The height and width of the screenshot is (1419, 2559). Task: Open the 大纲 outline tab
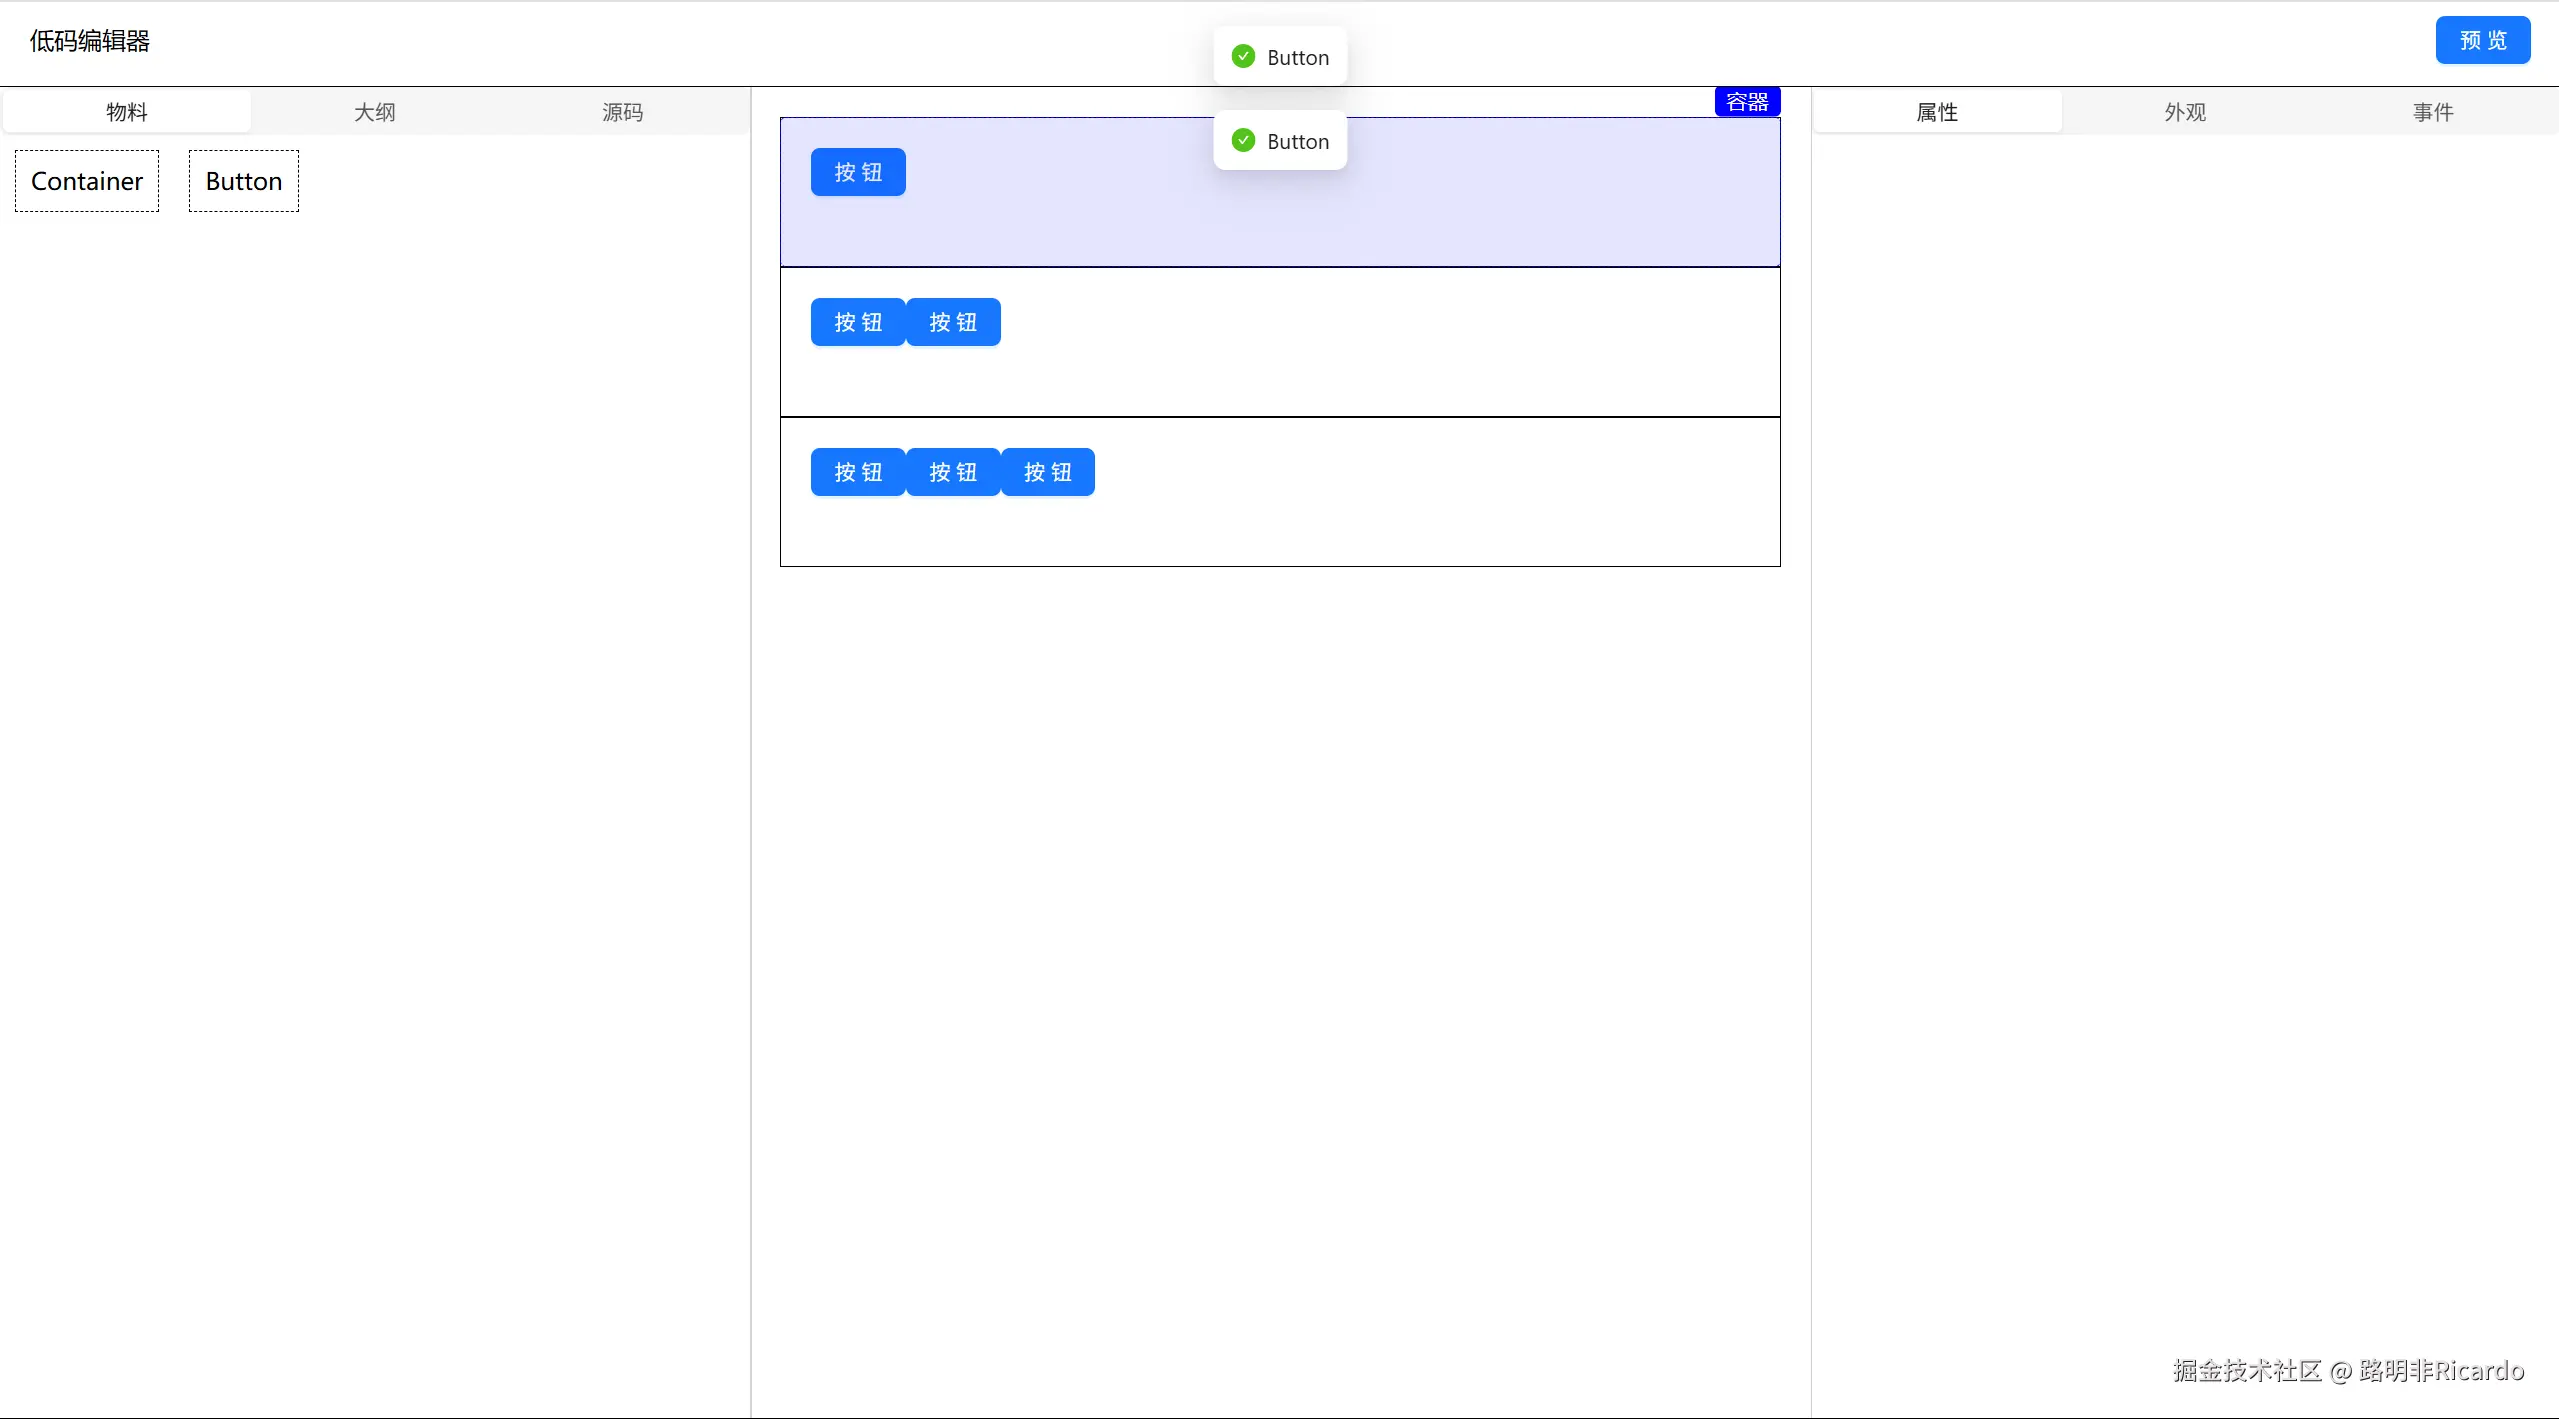point(375,112)
